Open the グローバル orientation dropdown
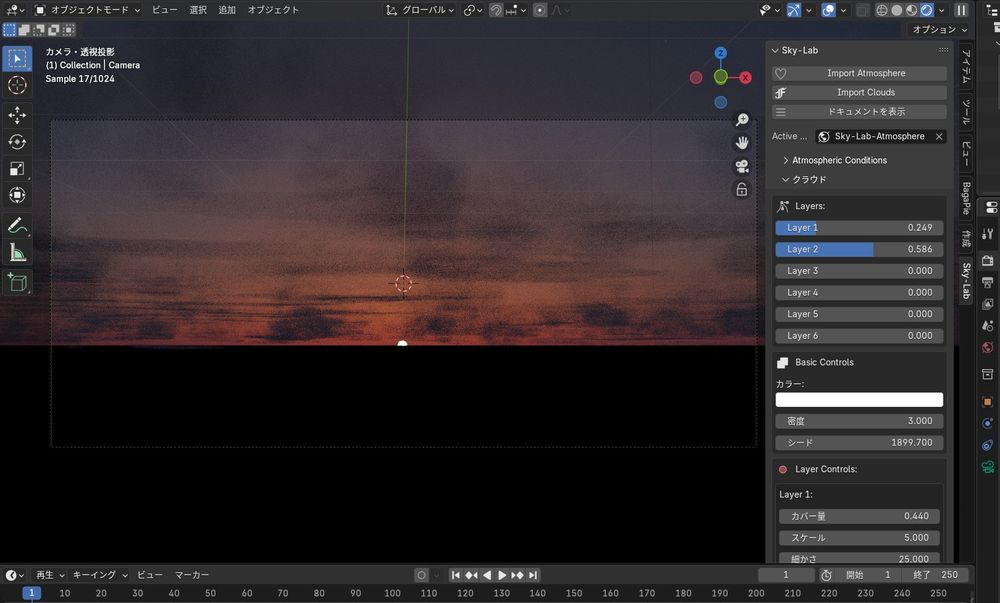 coord(421,10)
